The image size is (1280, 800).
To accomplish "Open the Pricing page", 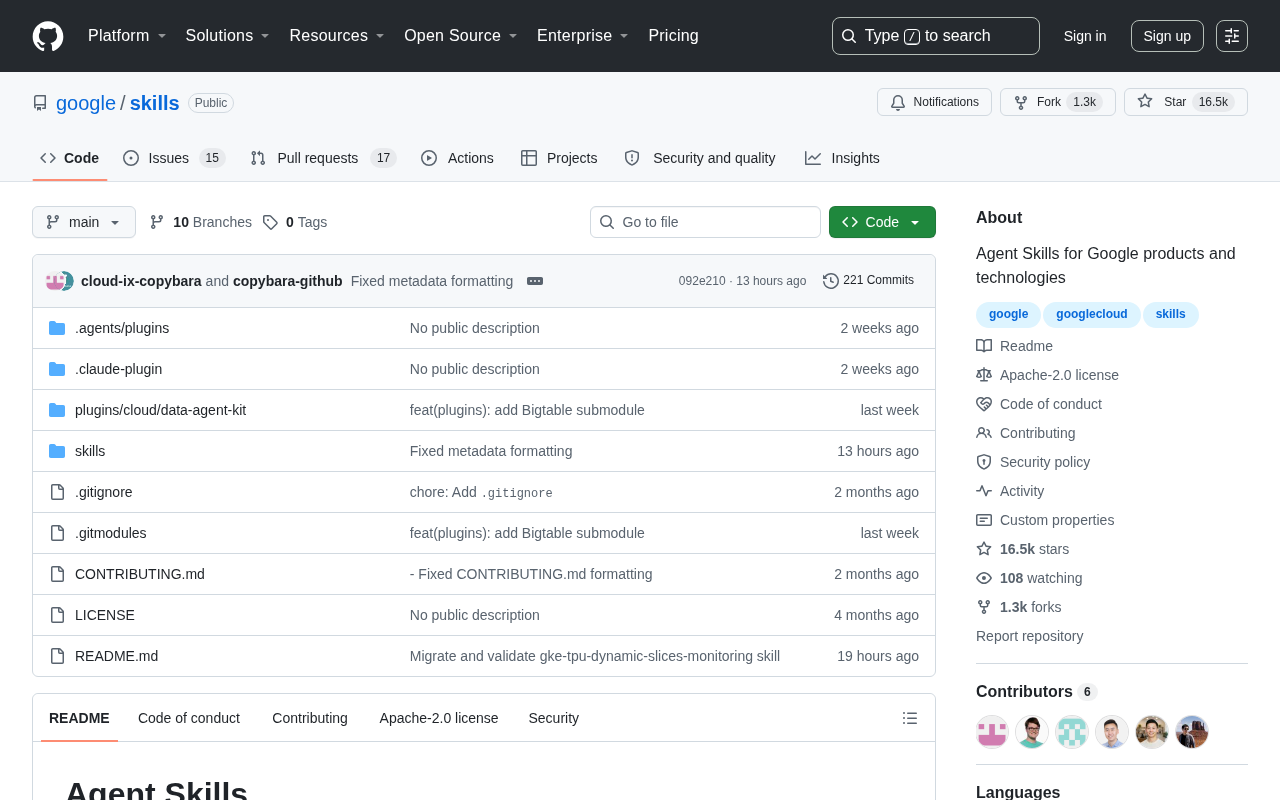I will tap(673, 36).
